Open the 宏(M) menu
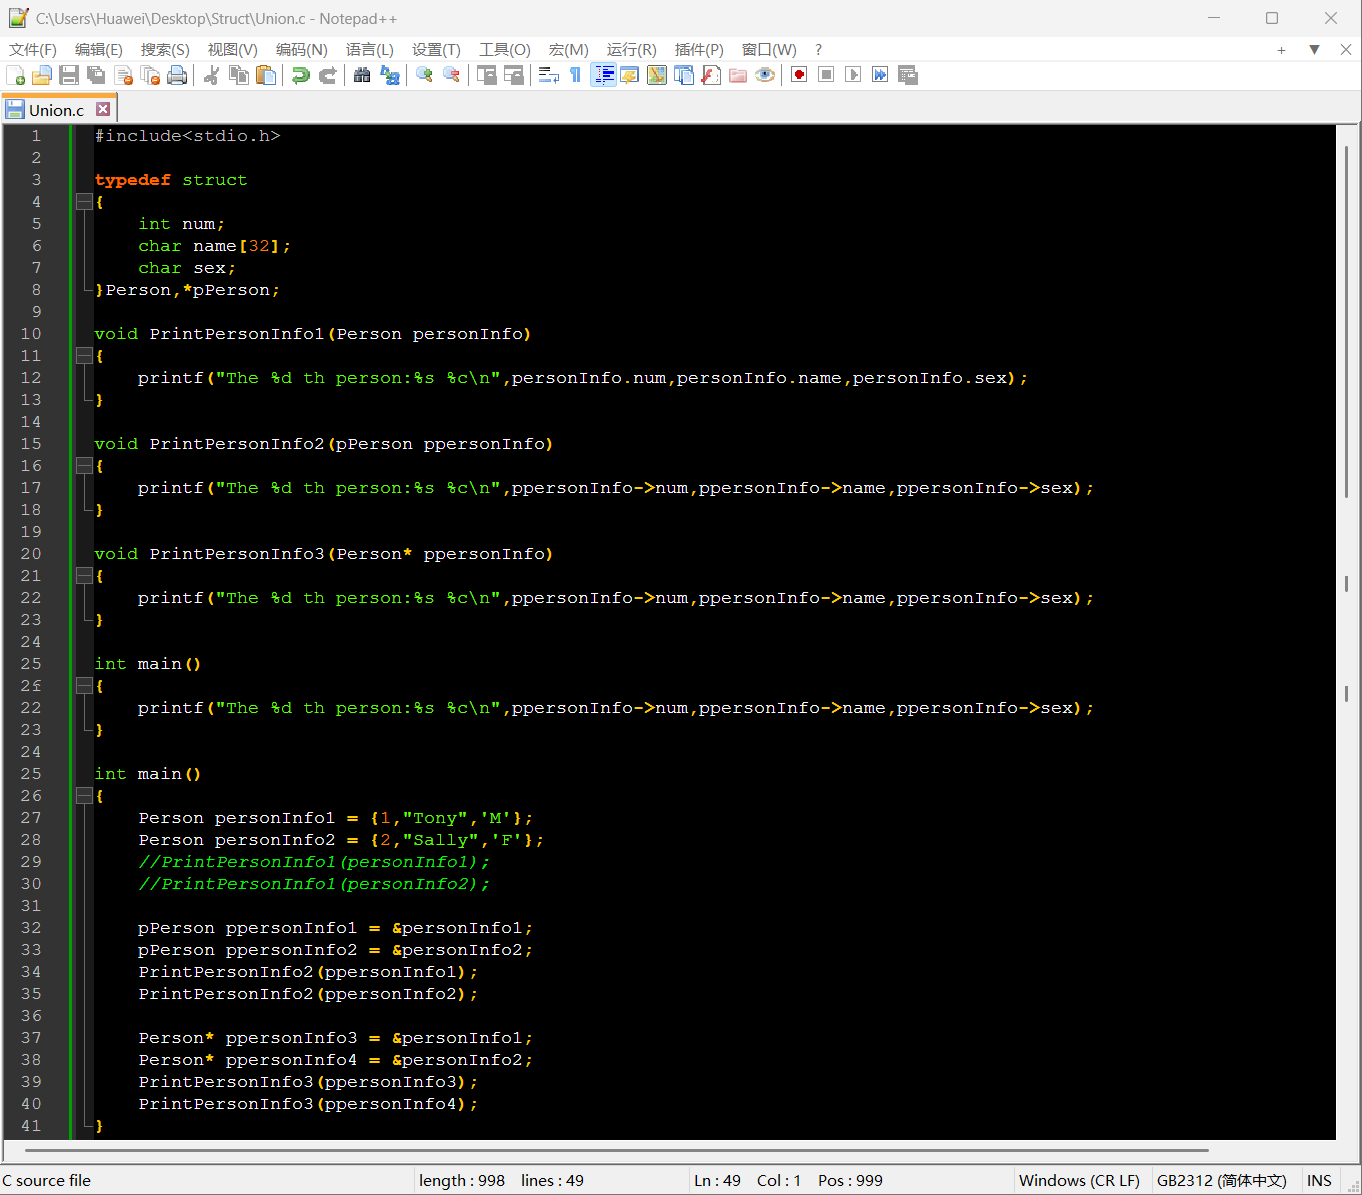1362x1195 pixels. 569,50
